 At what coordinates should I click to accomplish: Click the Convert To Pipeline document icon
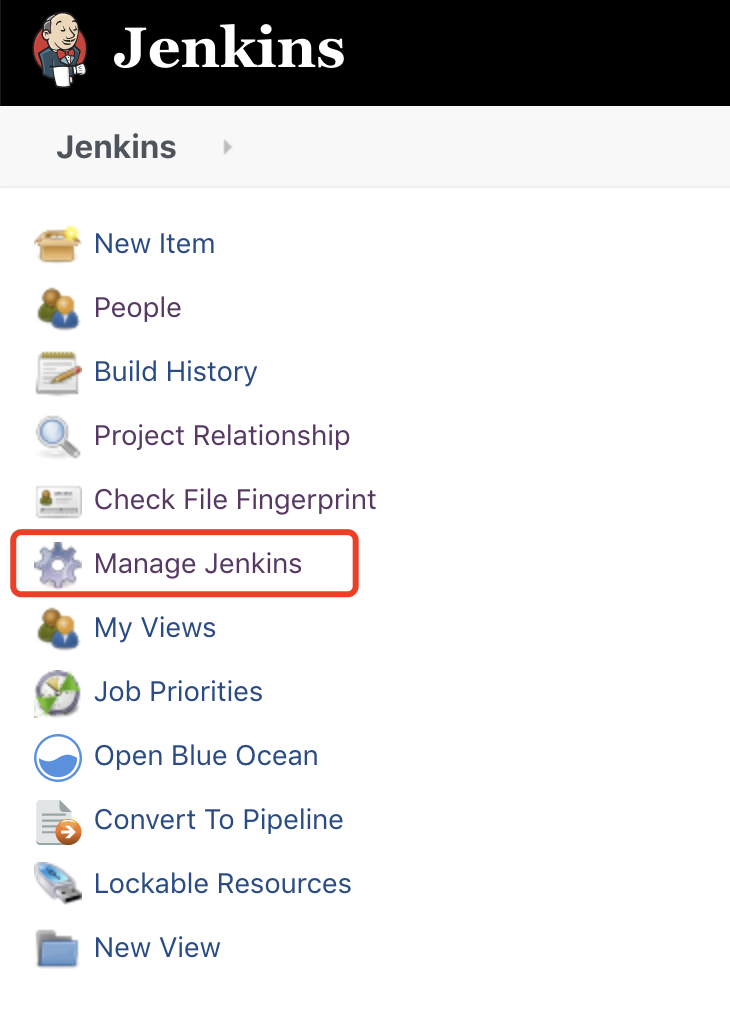[58, 822]
